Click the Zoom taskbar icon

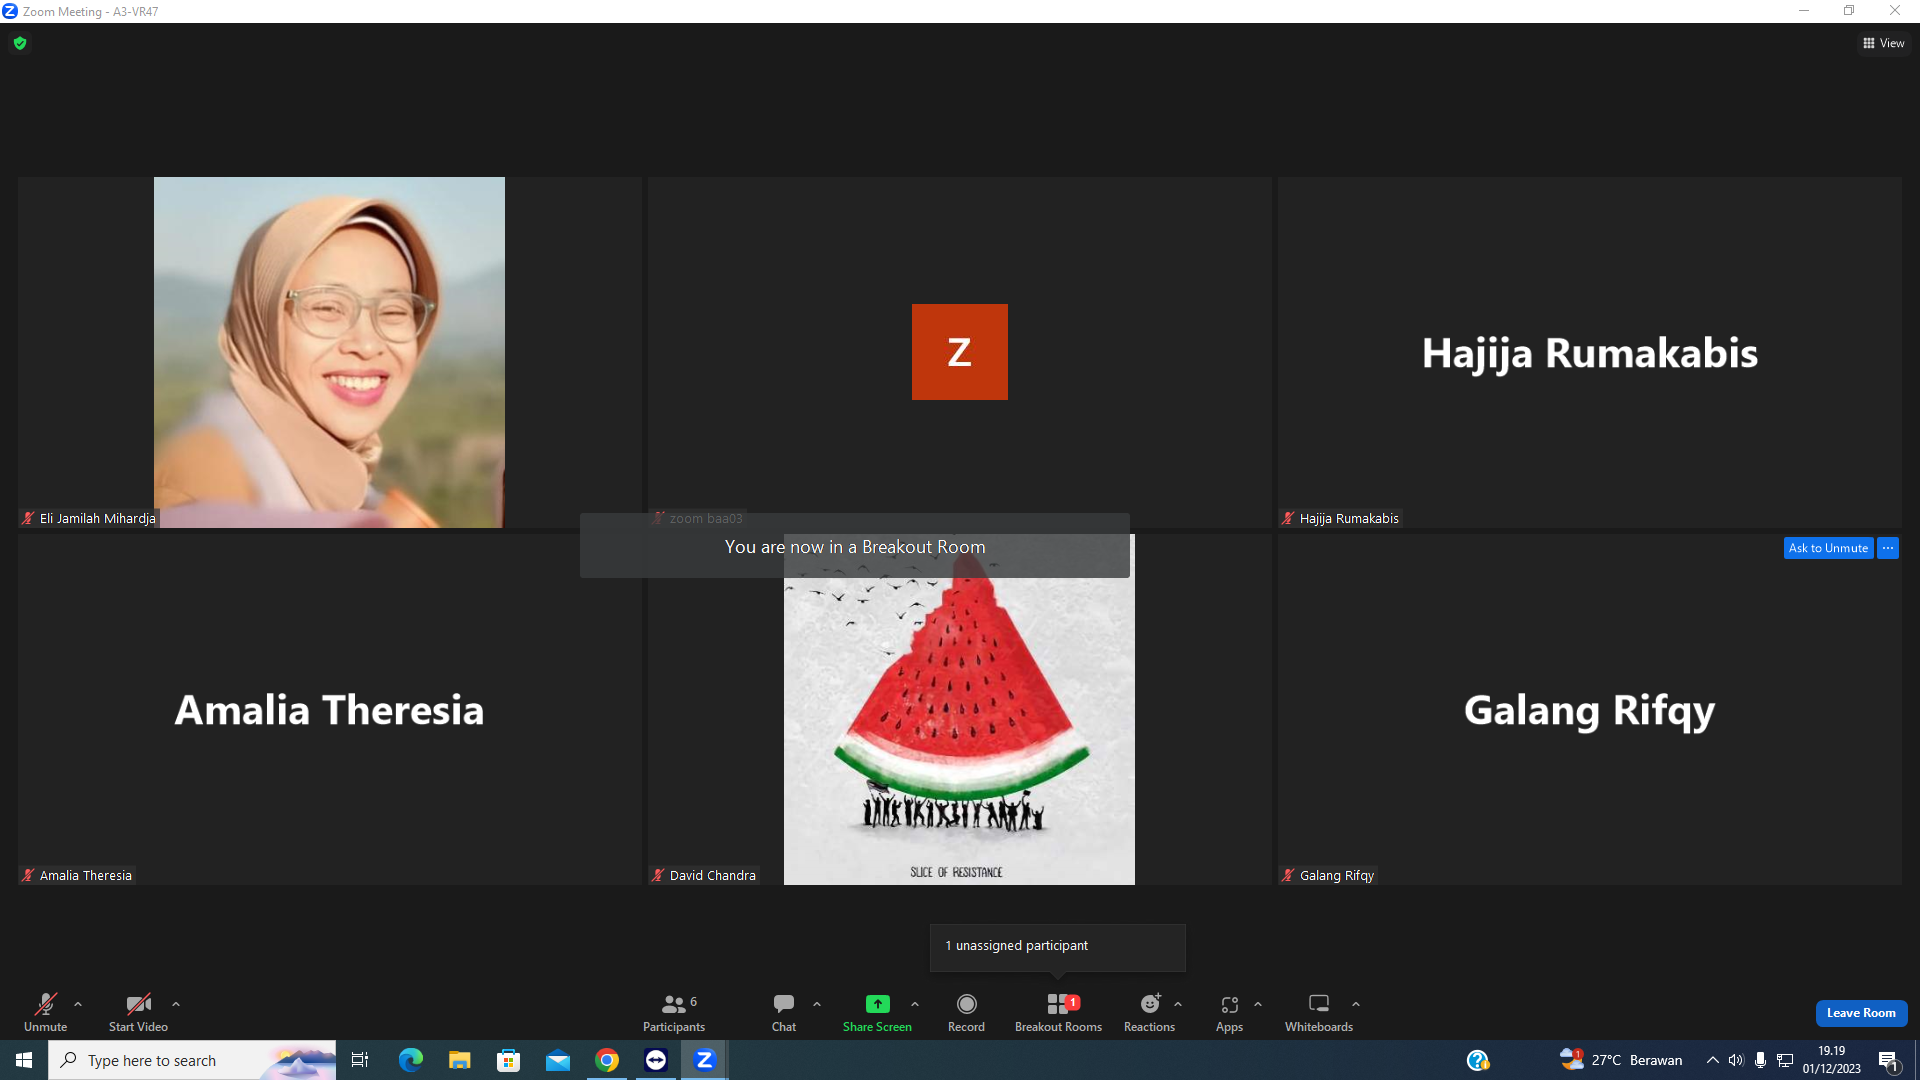[x=705, y=1060]
